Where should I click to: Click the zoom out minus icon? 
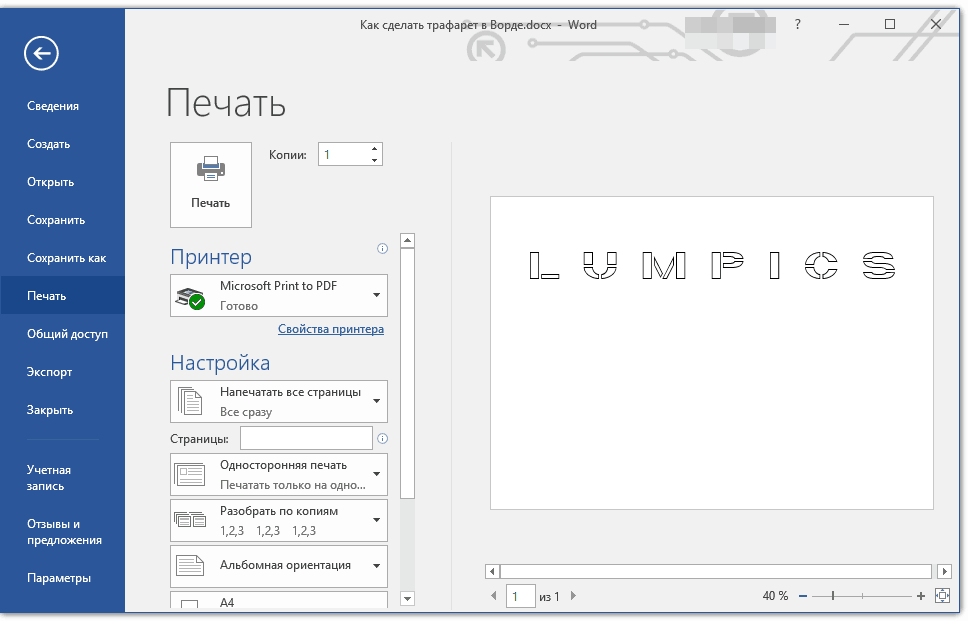coord(803,596)
